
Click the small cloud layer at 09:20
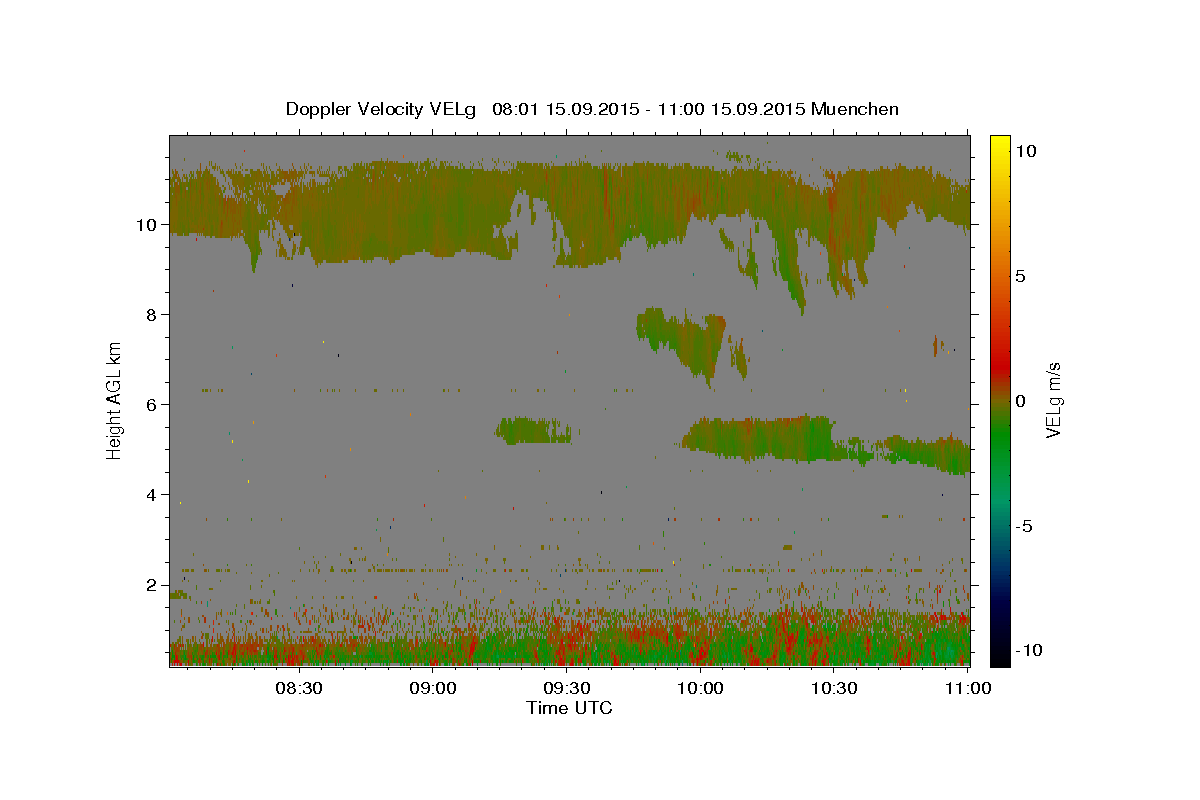click(534, 431)
